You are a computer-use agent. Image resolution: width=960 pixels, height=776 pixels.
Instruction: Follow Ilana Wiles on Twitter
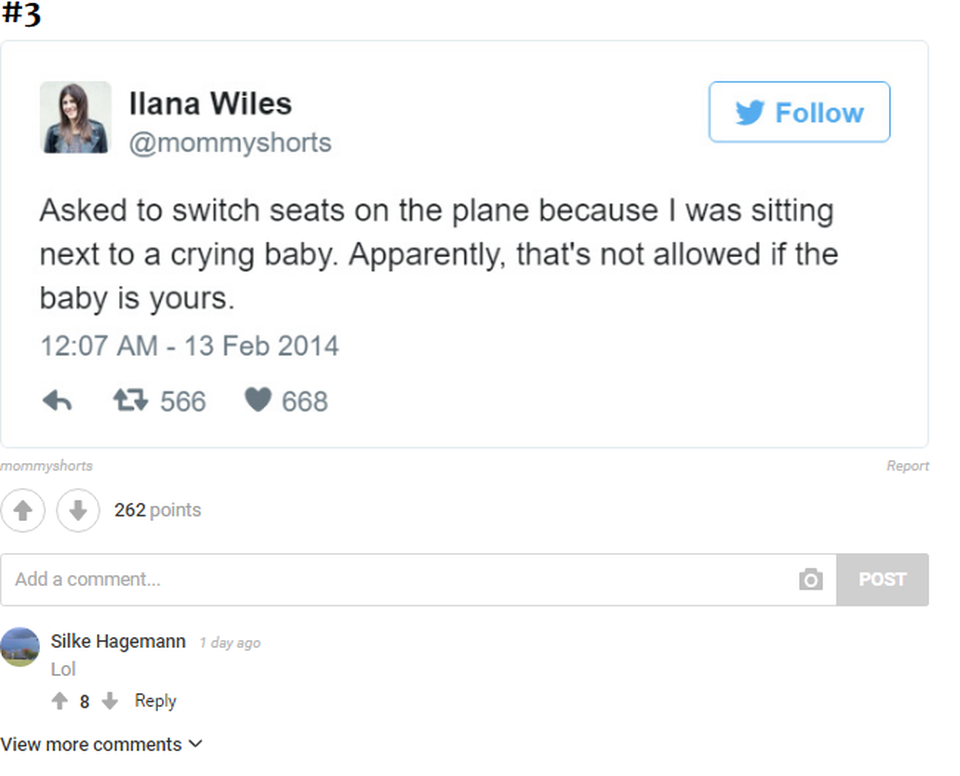click(x=799, y=112)
